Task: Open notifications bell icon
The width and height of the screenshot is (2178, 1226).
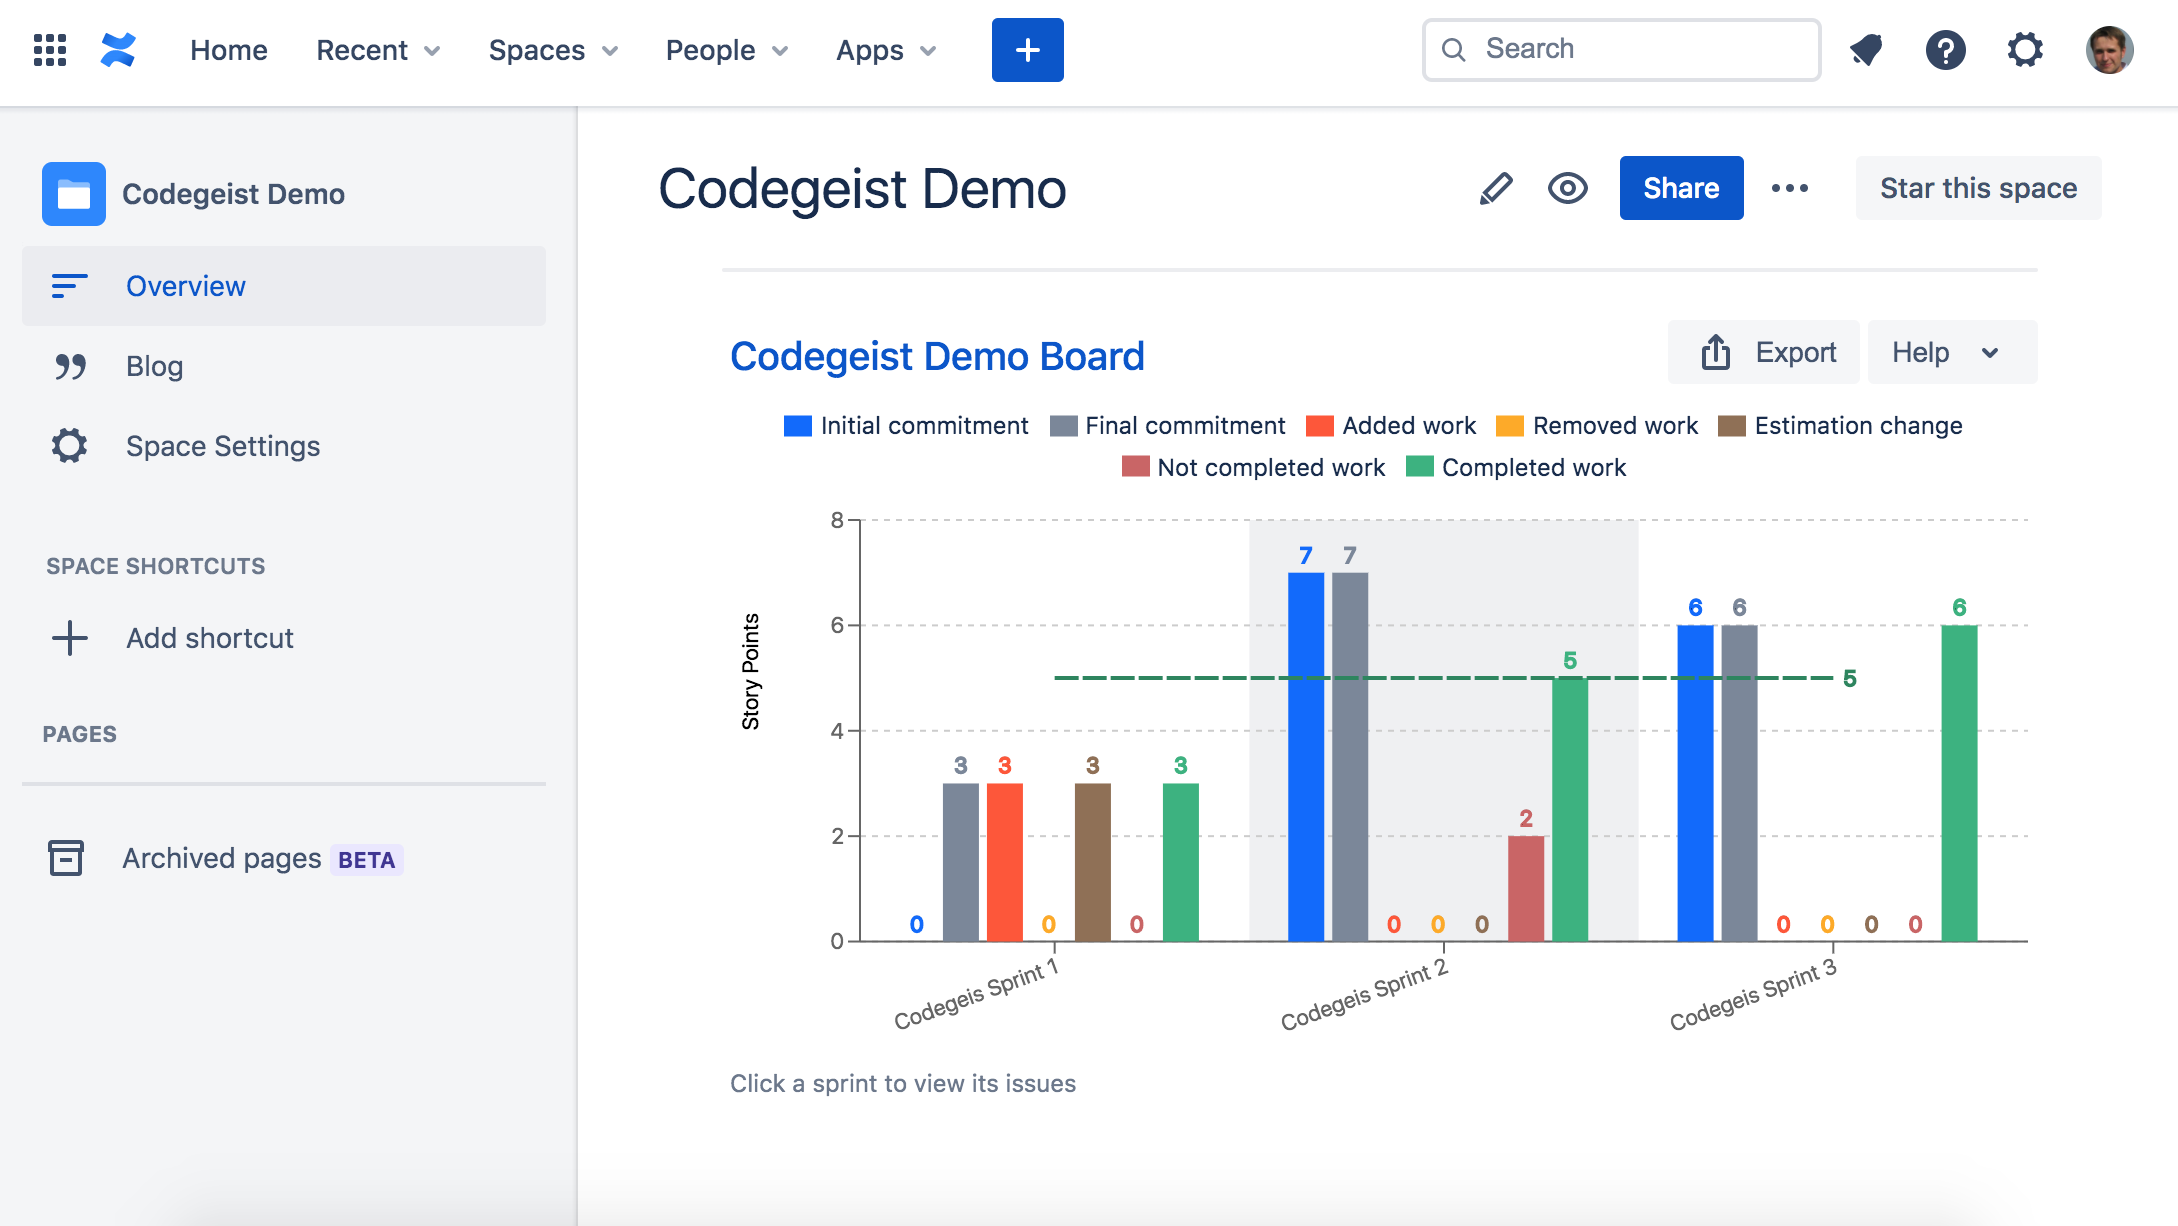Action: click(1866, 50)
